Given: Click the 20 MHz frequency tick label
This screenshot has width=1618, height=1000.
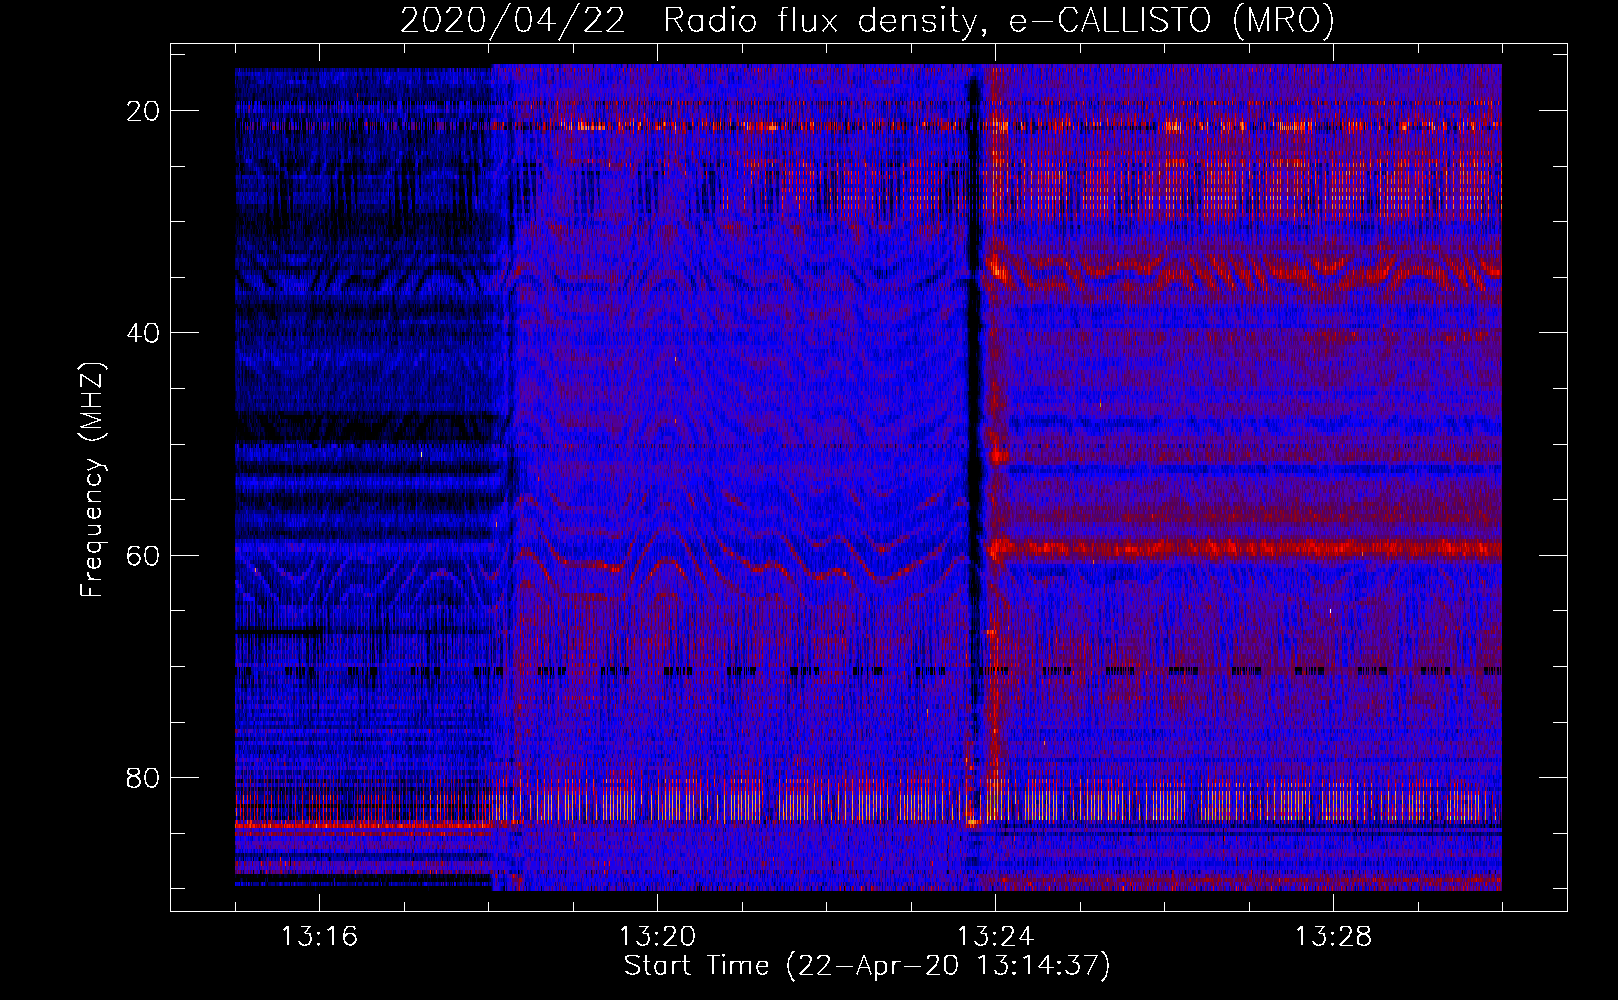Looking at the screenshot, I should coord(143,111).
